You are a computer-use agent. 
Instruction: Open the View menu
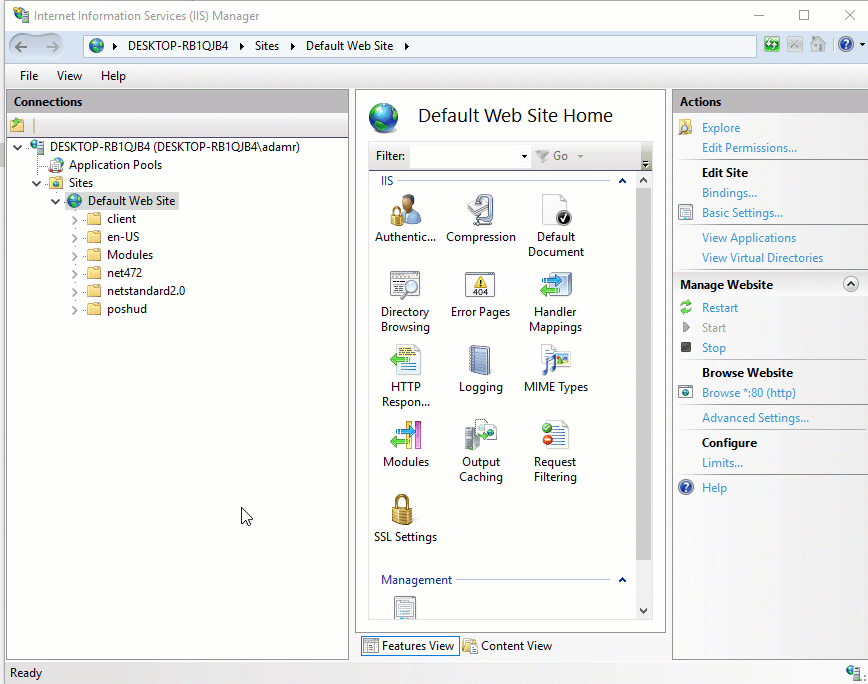[69, 76]
